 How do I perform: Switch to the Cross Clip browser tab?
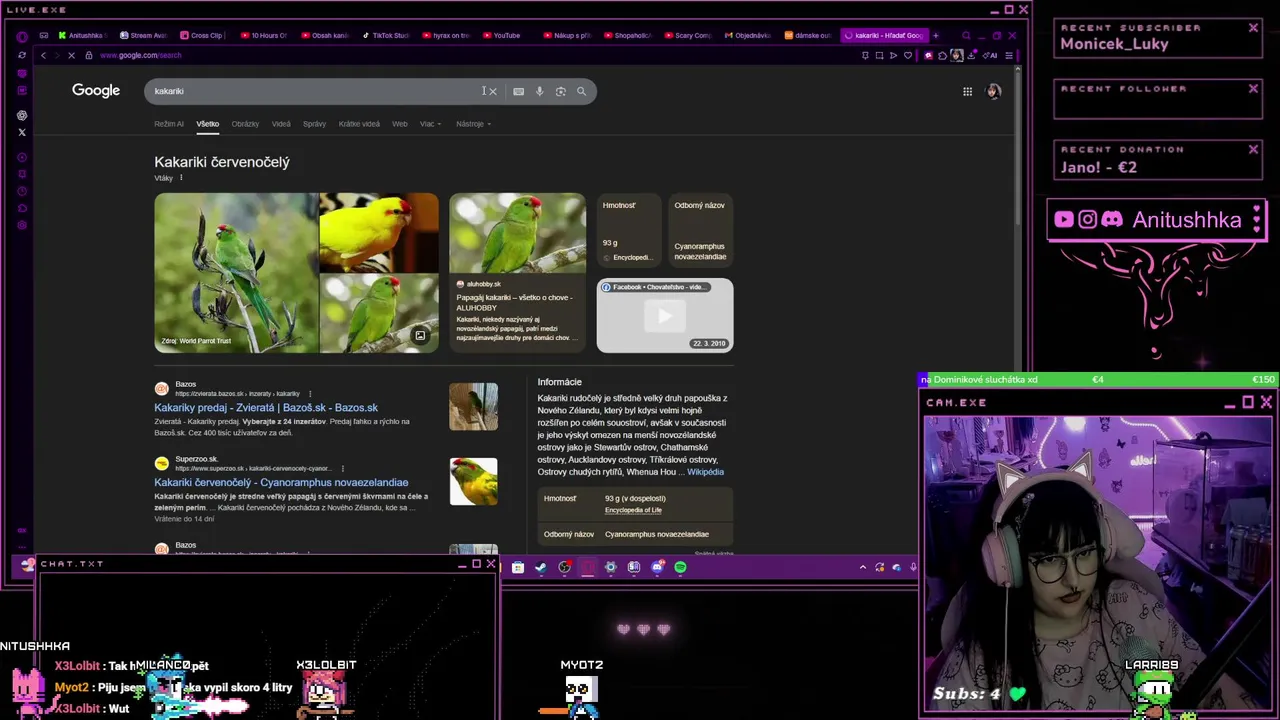(x=203, y=35)
